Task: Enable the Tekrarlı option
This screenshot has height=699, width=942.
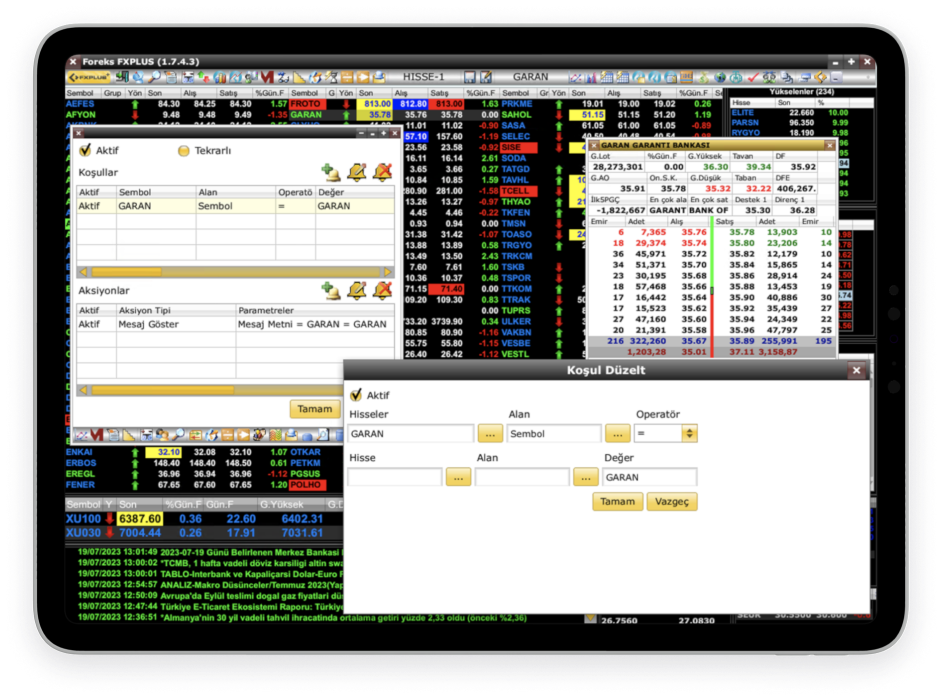Action: [x=184, y=150]
